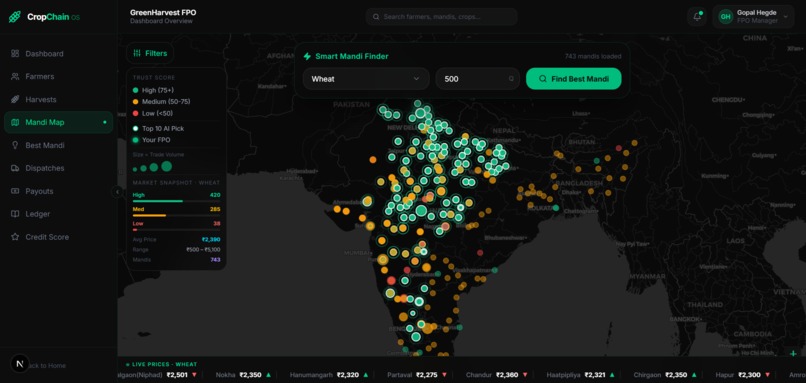806x383 pixels.
Task: Click the sliders icon on Filters button
Action: (x=137, y=53)
